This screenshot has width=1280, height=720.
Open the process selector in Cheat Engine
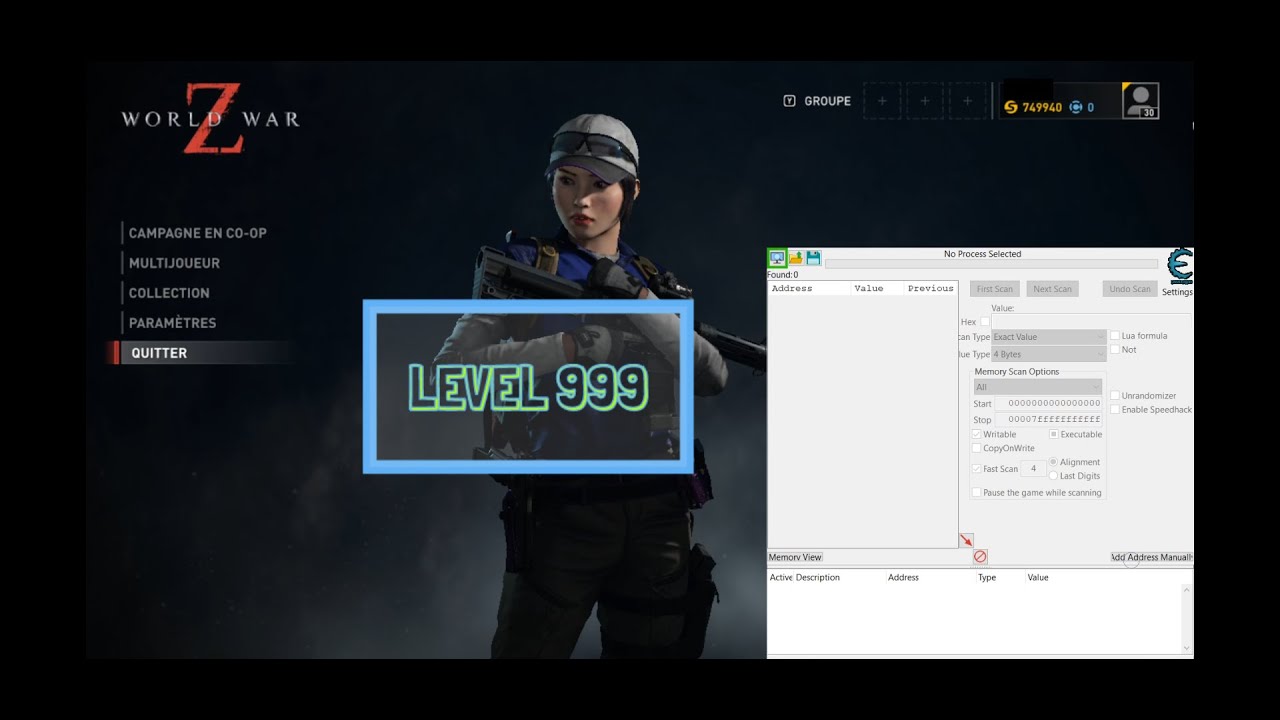tap(777, 258)
